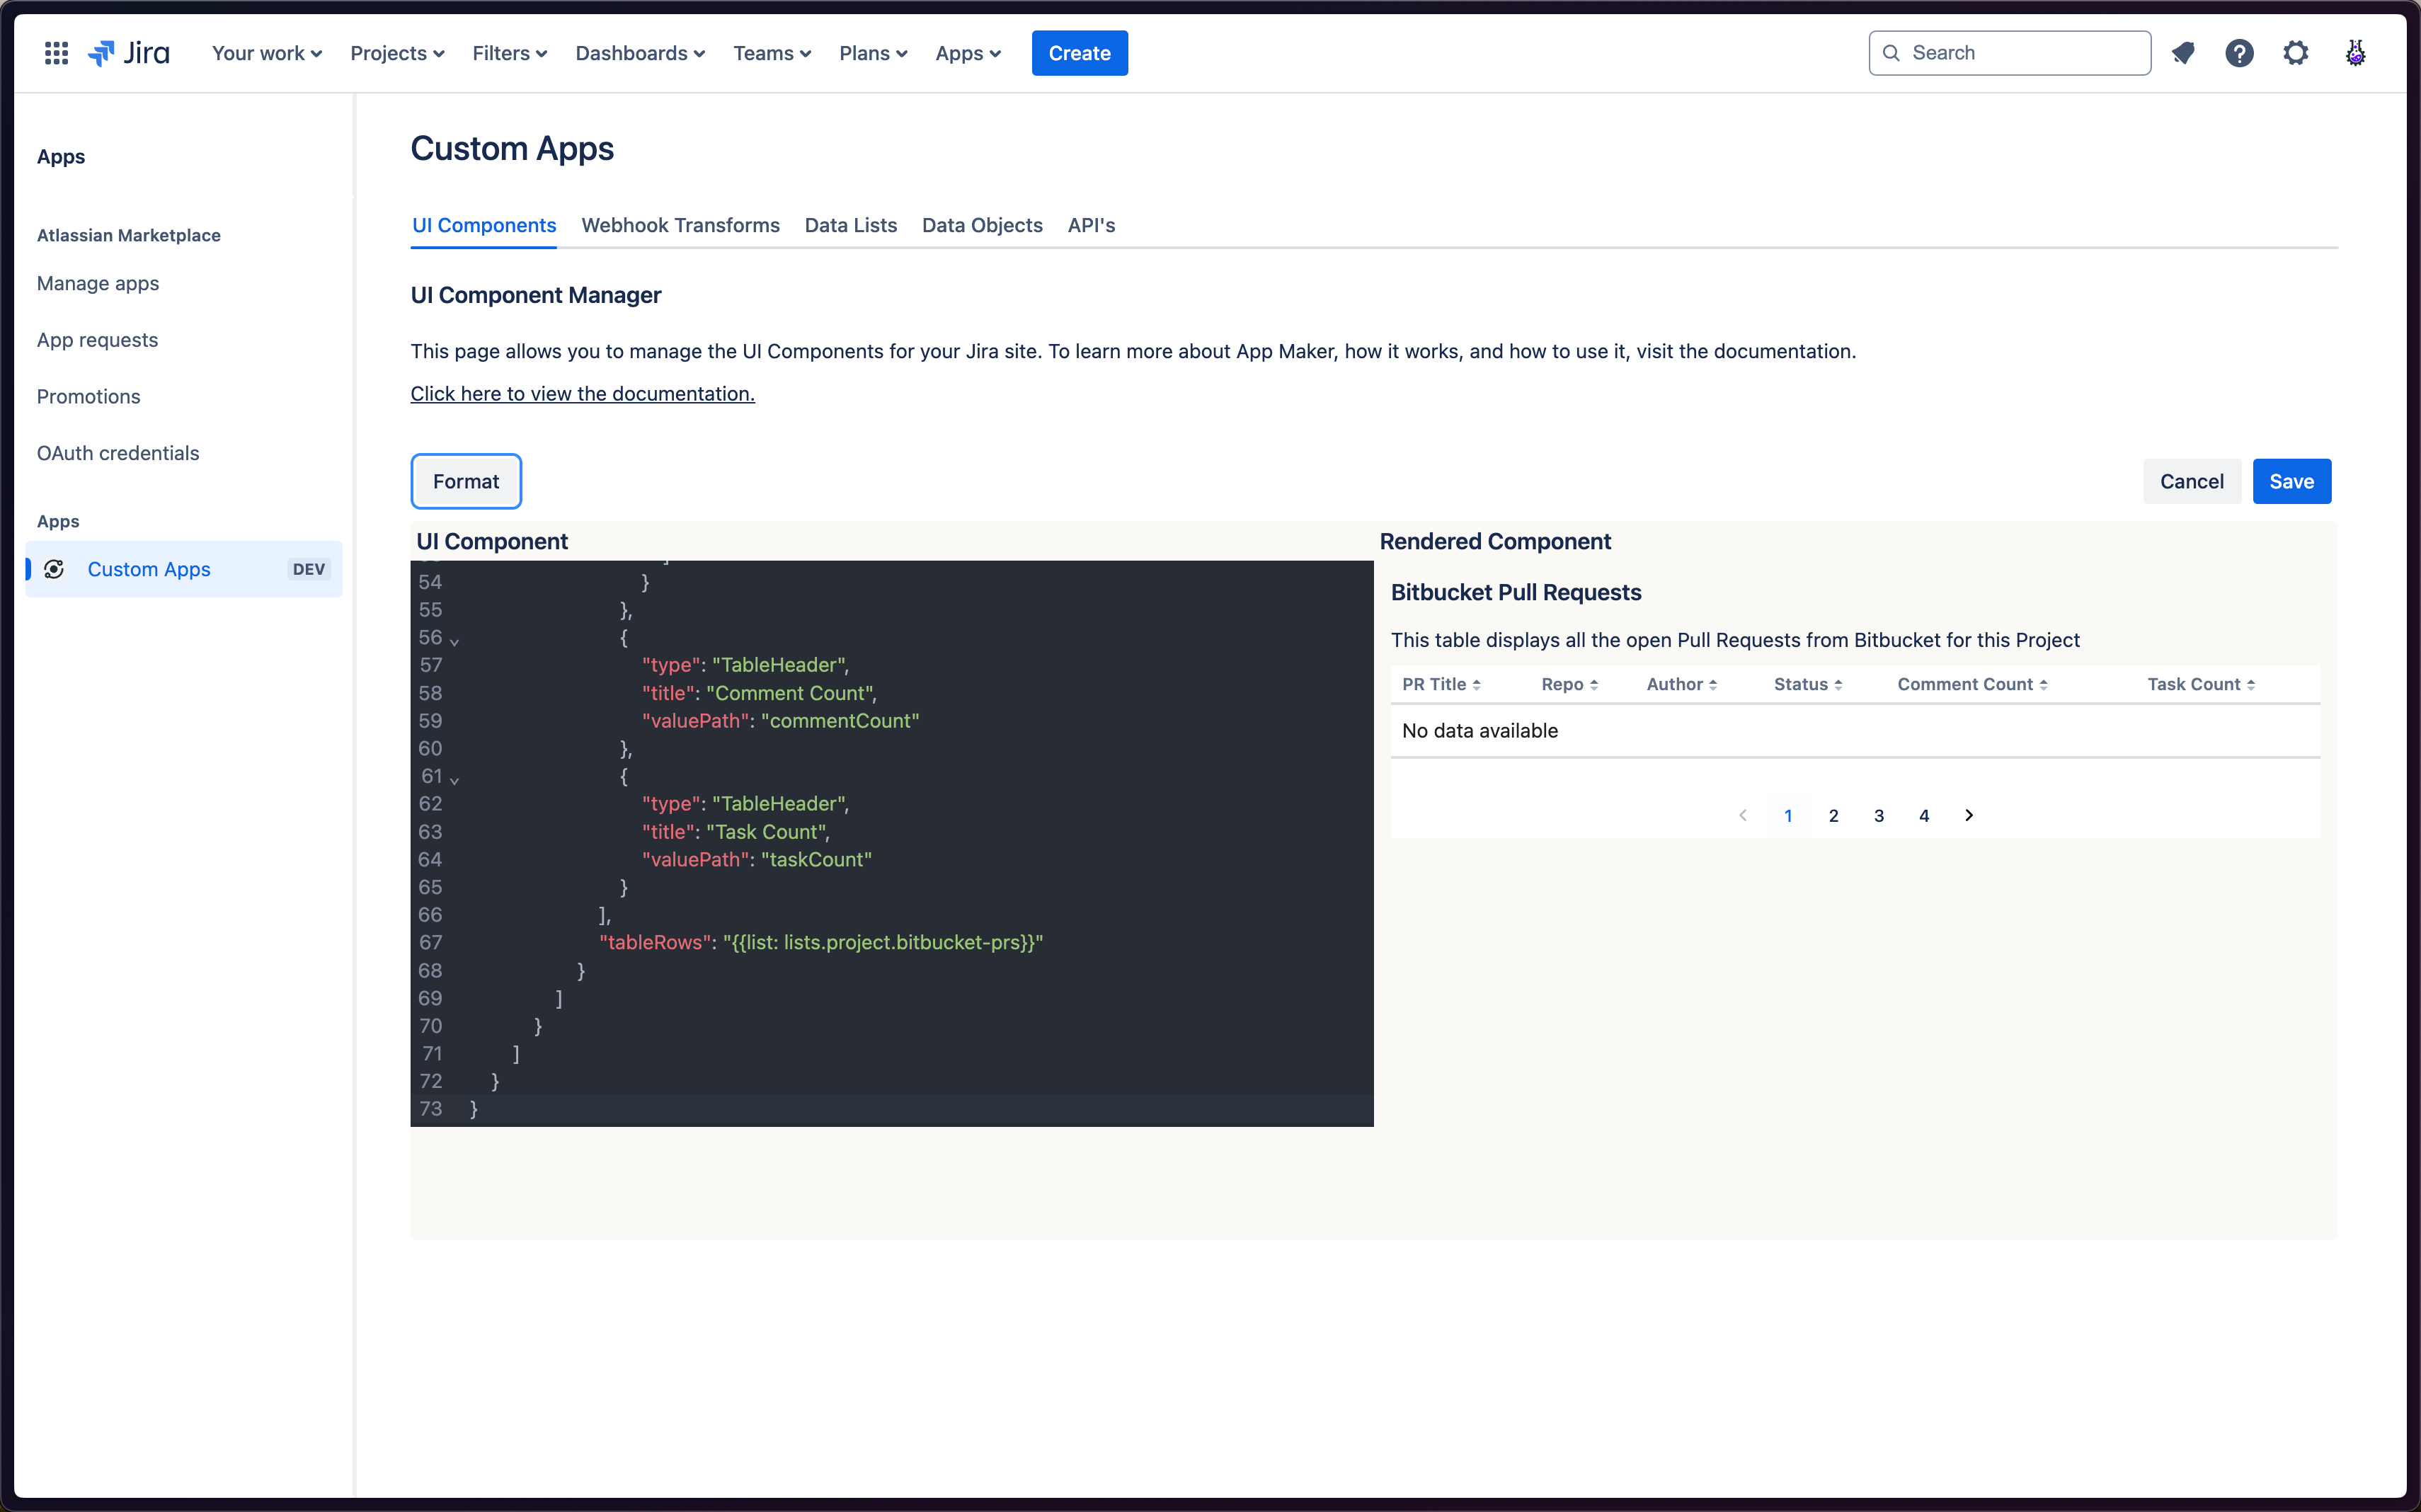Click the settings gear icon

(2297, 52)
